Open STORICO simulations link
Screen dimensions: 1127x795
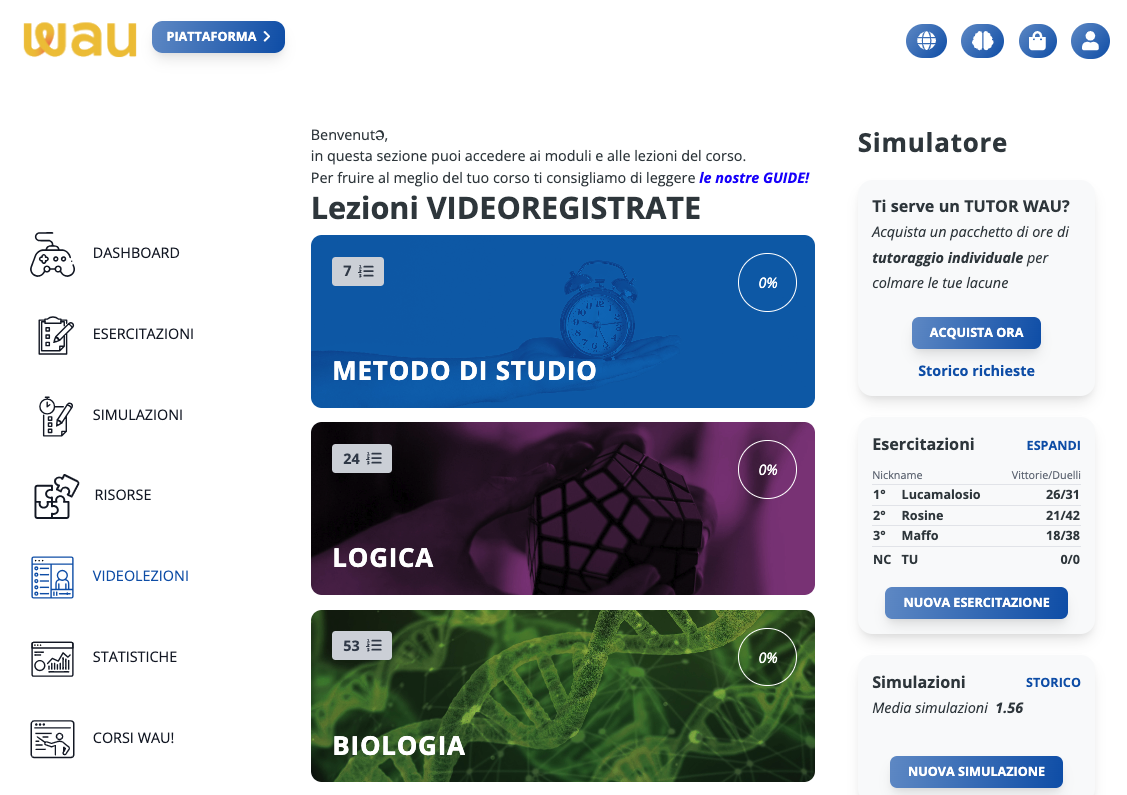pos(1053,682)
